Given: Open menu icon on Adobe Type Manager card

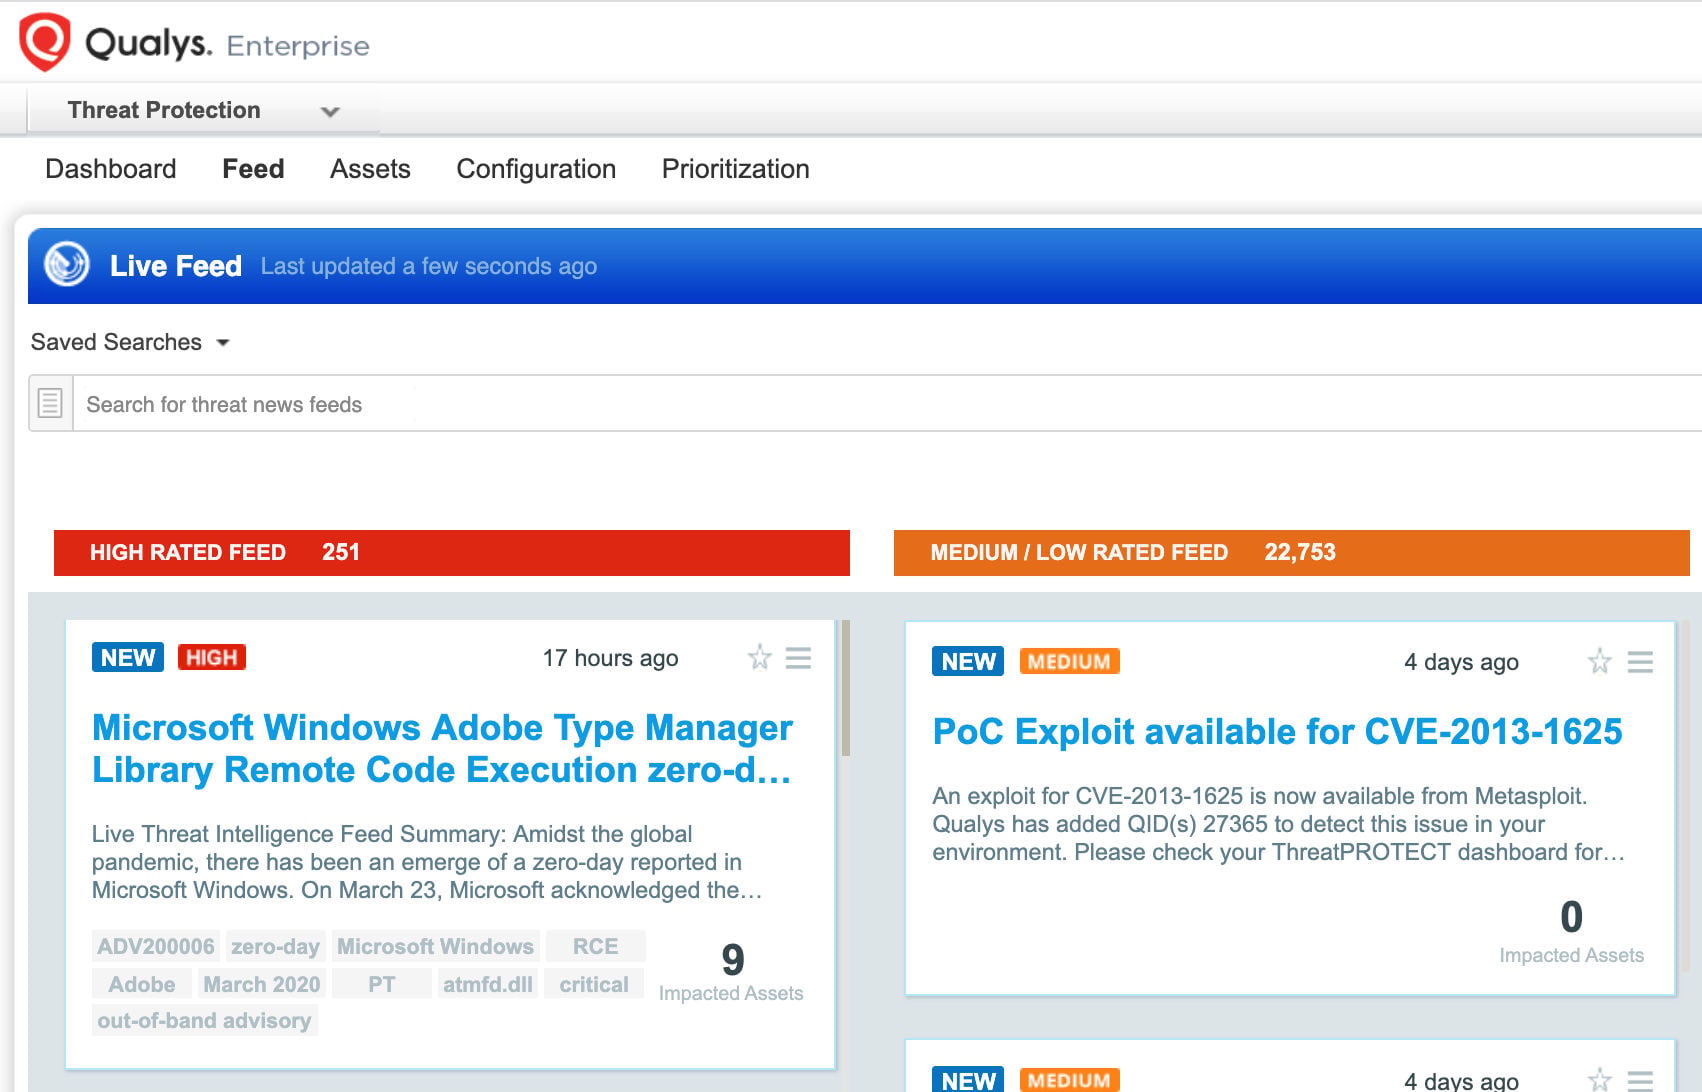Looking at the screenshot, I should tap(798, 658).
